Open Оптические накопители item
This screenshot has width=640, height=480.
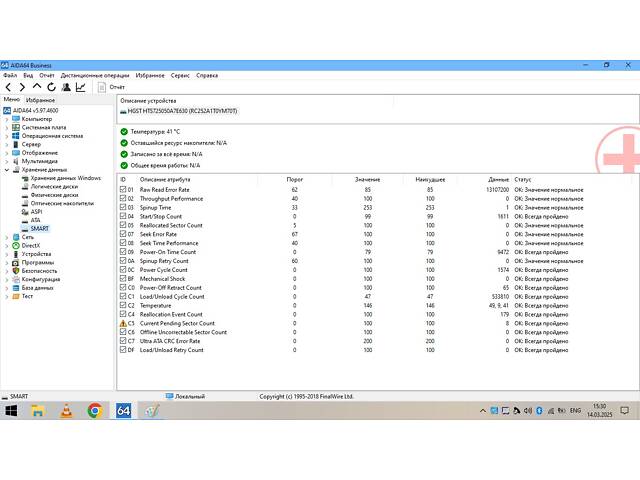[58, 203]
